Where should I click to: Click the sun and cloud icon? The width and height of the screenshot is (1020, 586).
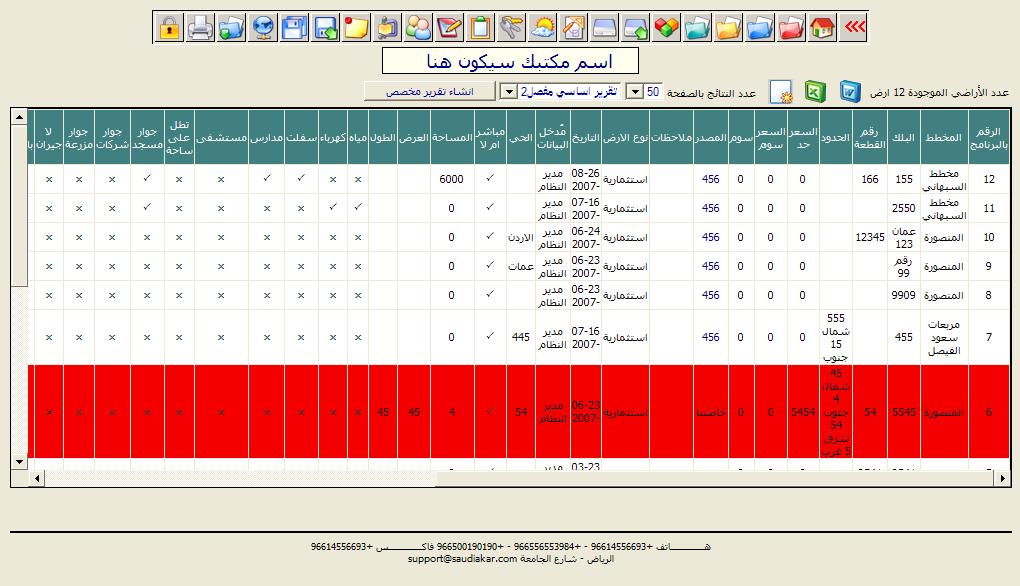543,28
